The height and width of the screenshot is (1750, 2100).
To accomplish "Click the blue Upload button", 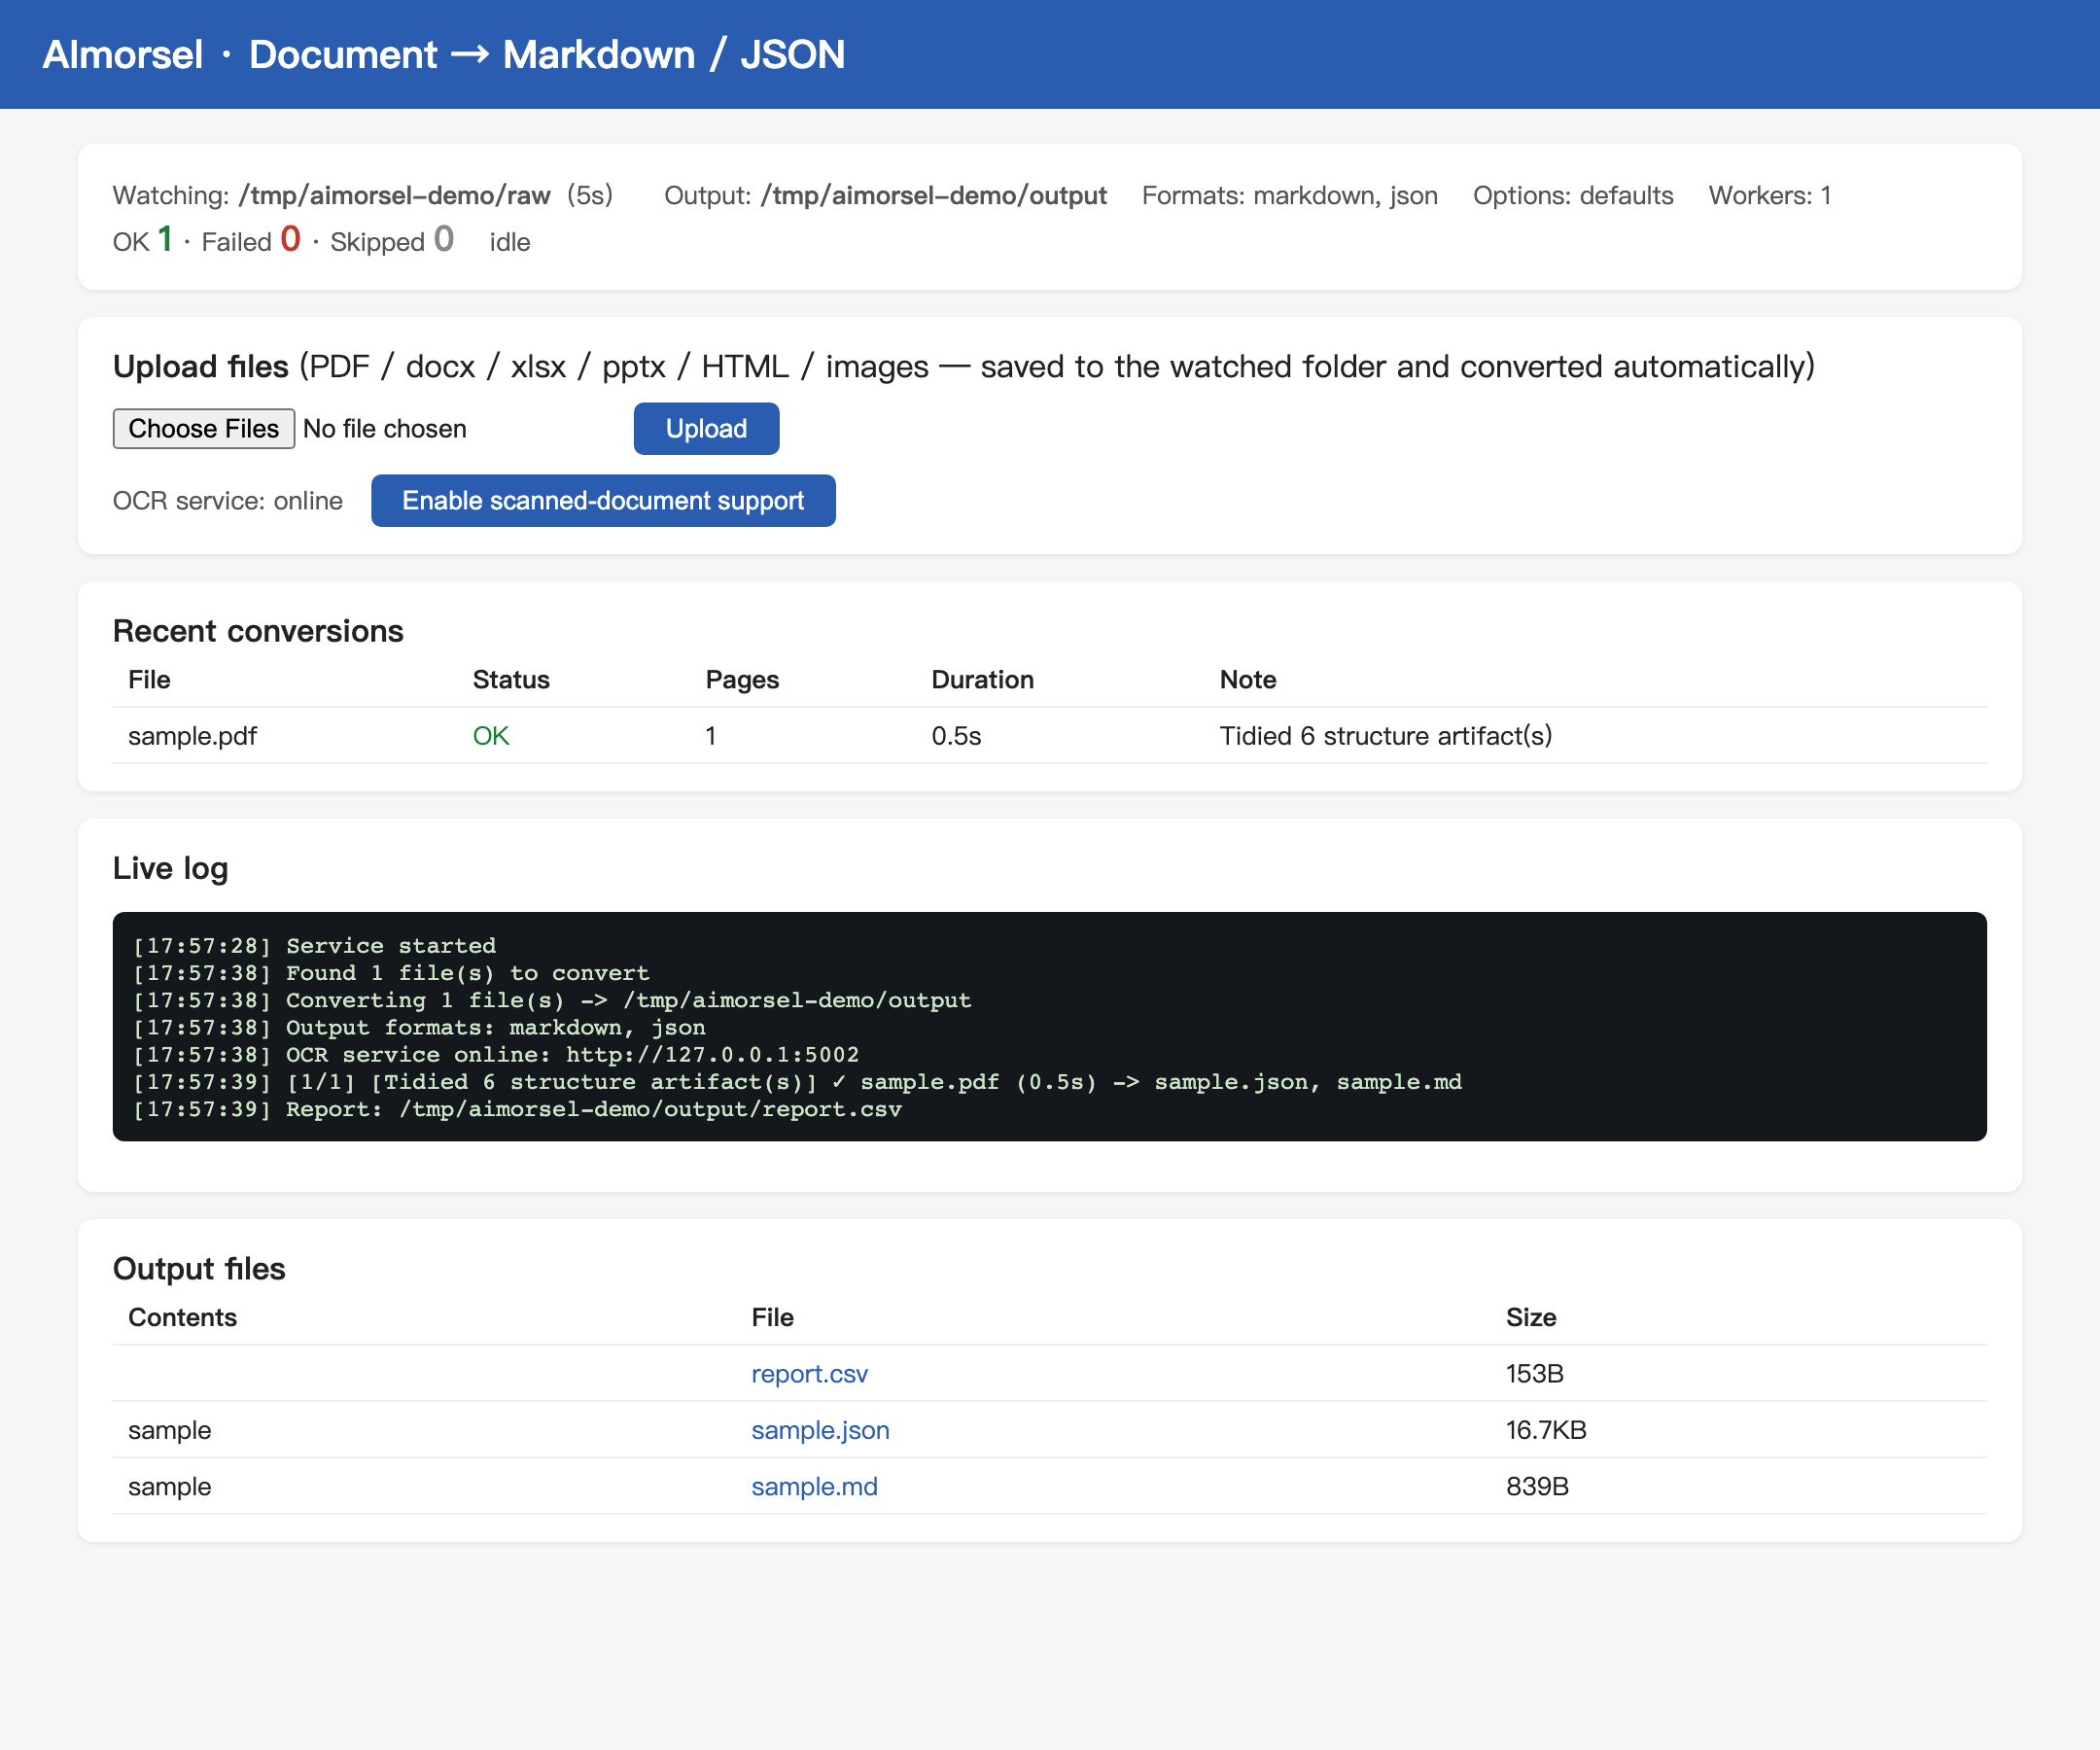I will coord(706,429).
